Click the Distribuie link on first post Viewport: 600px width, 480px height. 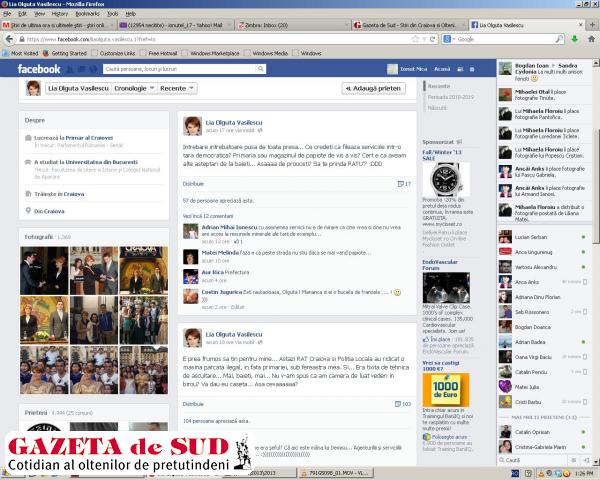pyautogui.click(x=193, y=184)
